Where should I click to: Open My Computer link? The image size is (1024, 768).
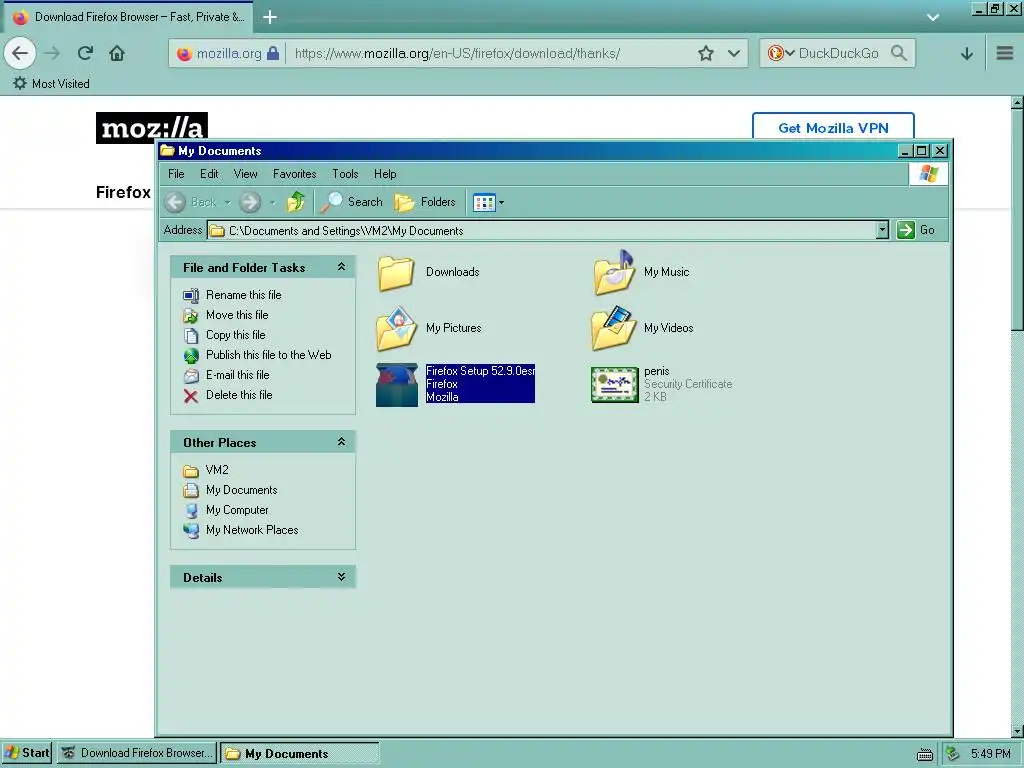[237, 509]
